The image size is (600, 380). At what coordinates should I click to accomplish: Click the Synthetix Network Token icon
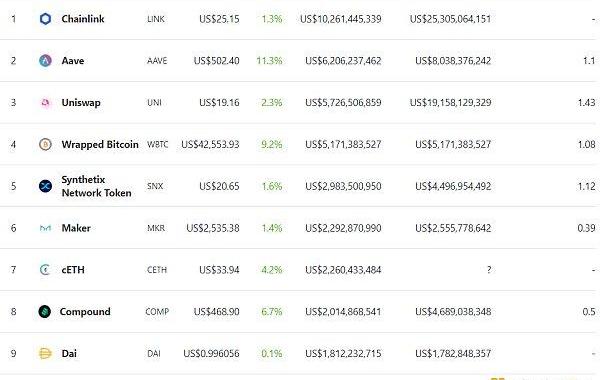point(45,186)
